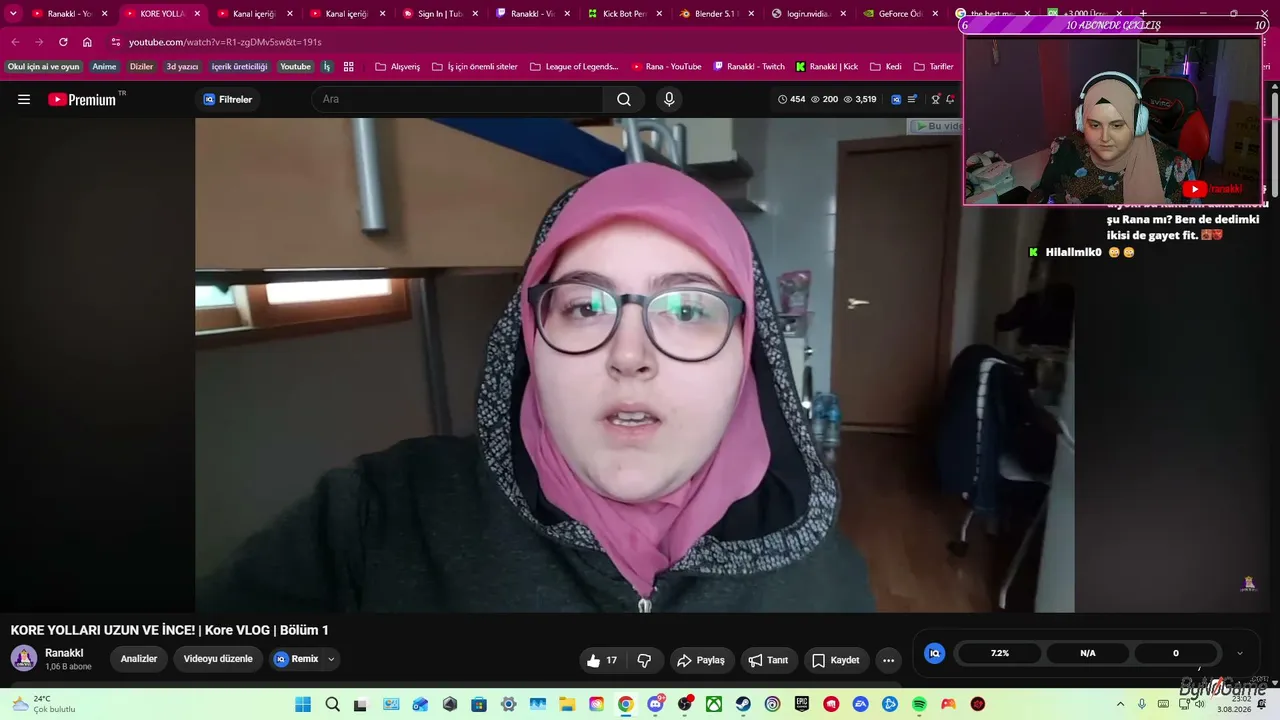Toggle the Okul için ai ve oyun group
Viewport: 1280px width, 720px height.
pos(44,67)
